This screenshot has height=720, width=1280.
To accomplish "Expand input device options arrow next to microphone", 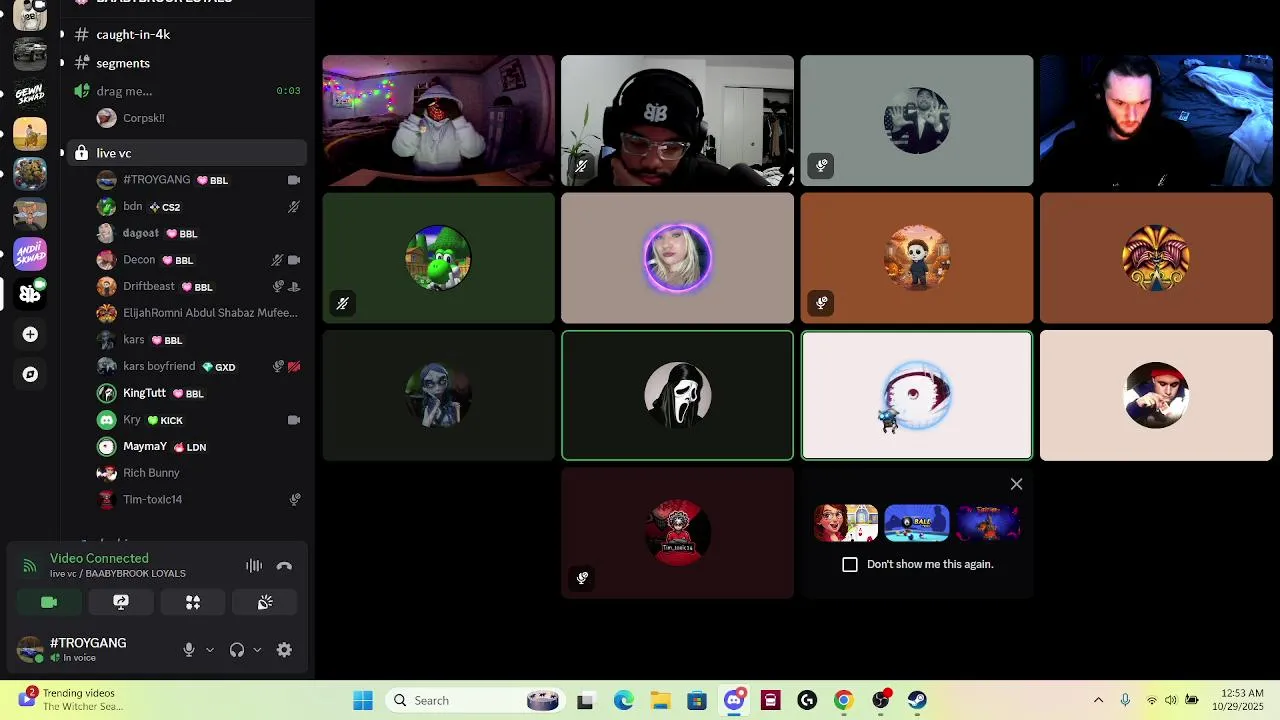I will (210, 650).
